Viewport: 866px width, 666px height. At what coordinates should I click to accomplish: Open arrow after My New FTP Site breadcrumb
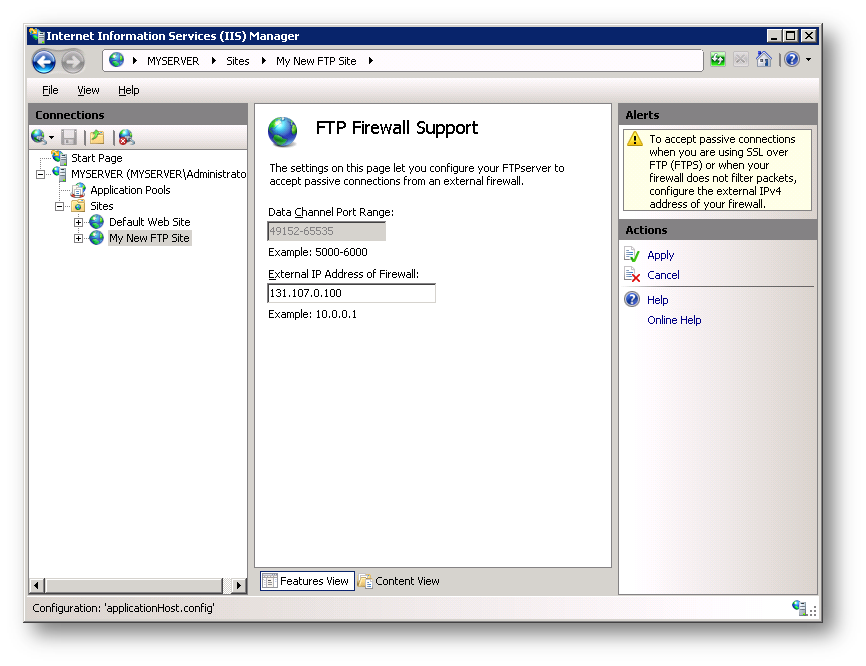point(371,61)
